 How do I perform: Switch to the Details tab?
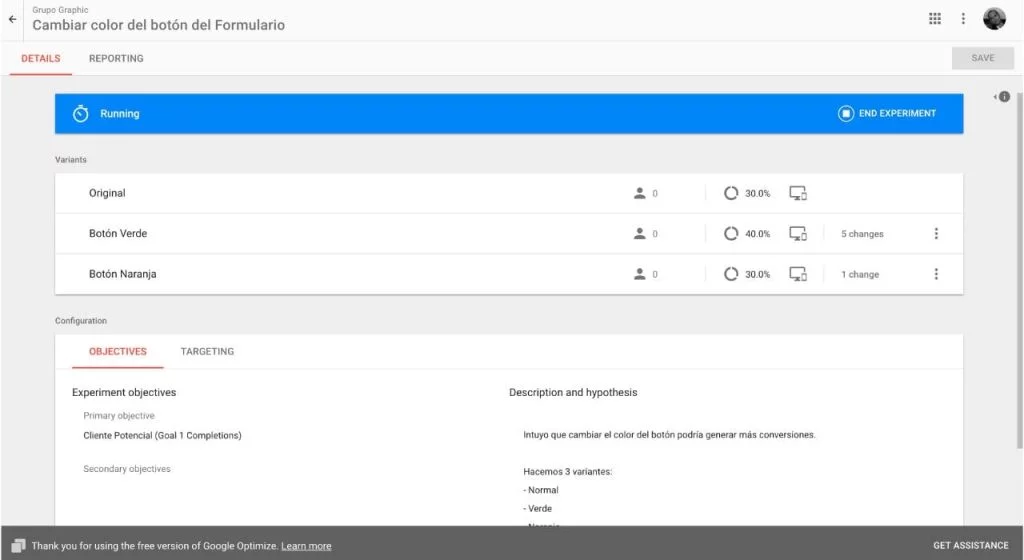coord(40,59)
